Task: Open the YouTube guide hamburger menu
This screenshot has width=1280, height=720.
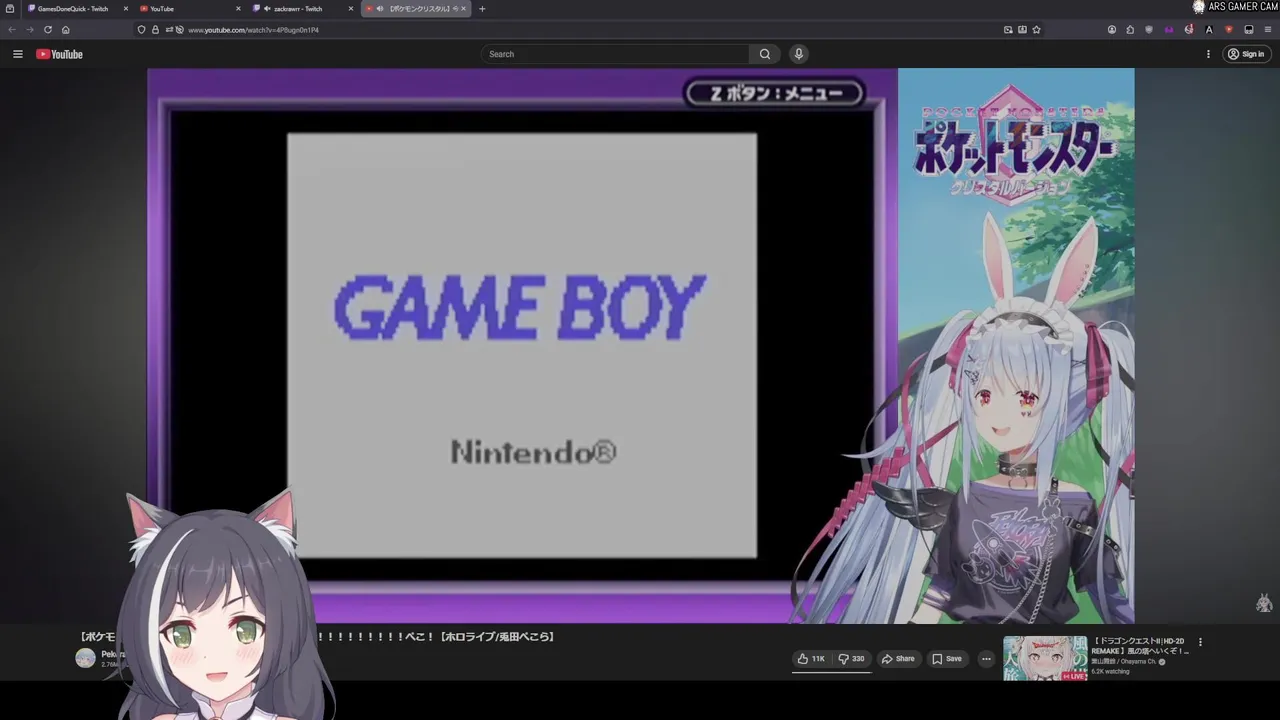Action: coord(17,54)
